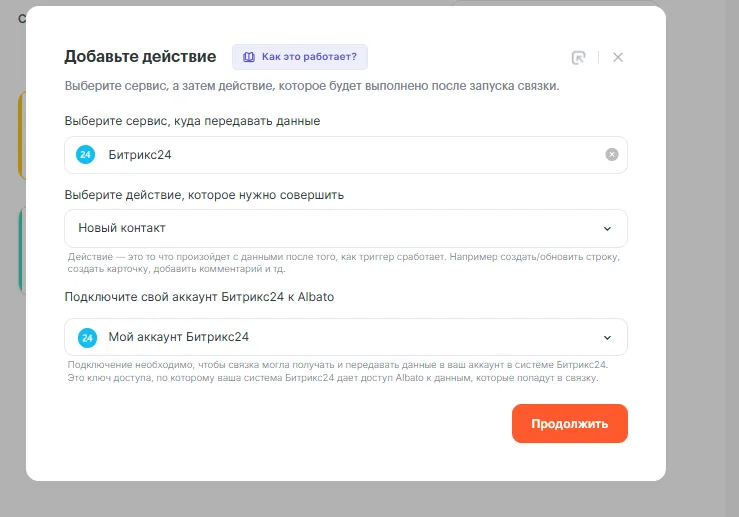Expand the action list using its chevron arrow
739x517 pixels.
click(607, 228)
